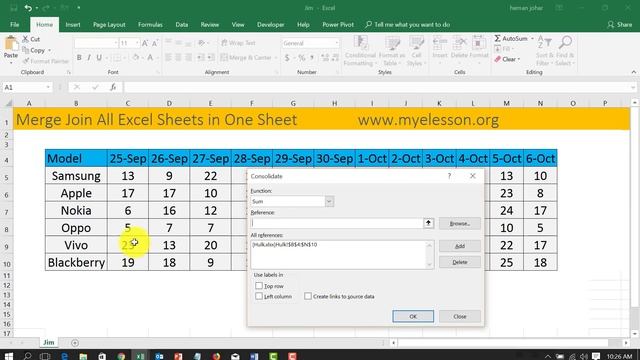Open Outlook from the taskbar
Image resolution: width=640 pixels, height=360 pixels.
click(x=159, y=356)
